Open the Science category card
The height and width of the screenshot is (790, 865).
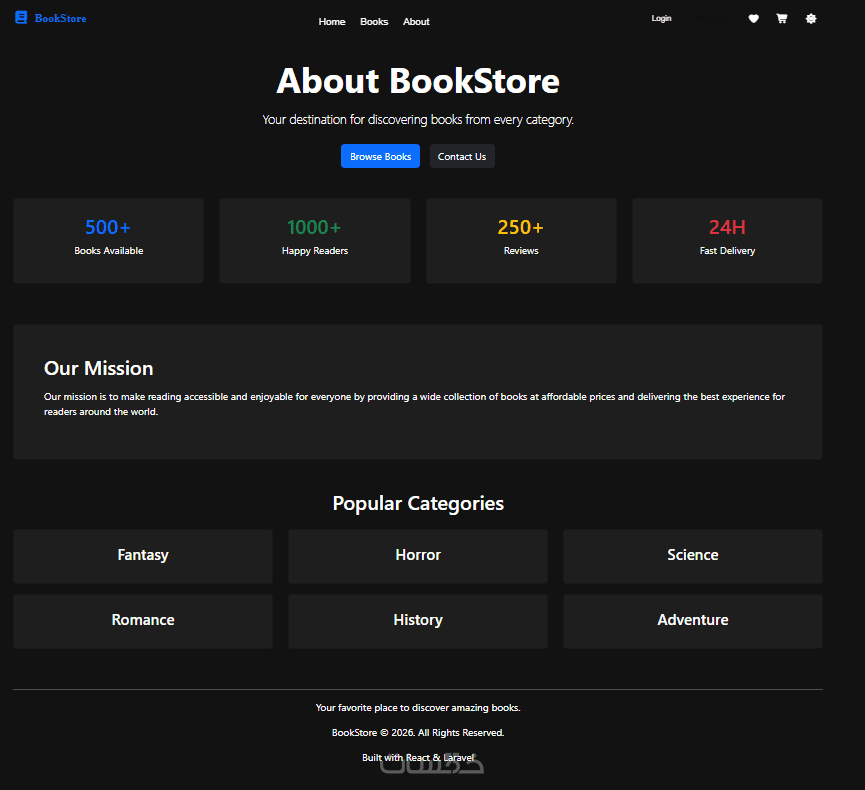click(x=693, y=556)
